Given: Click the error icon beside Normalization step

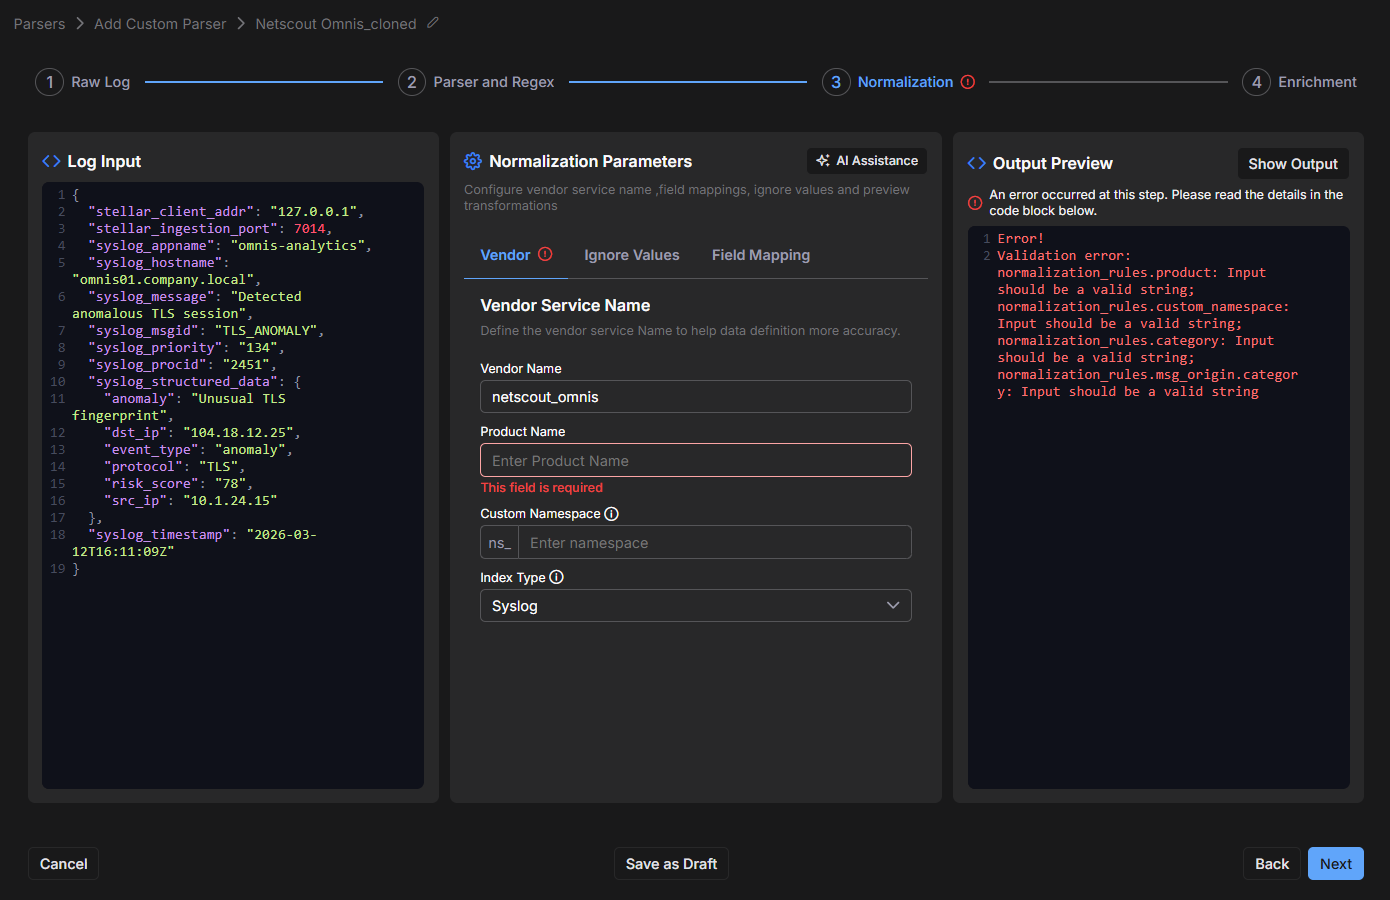Looking at the screenshot, I should pyautogui.click(x=968, y=82).
